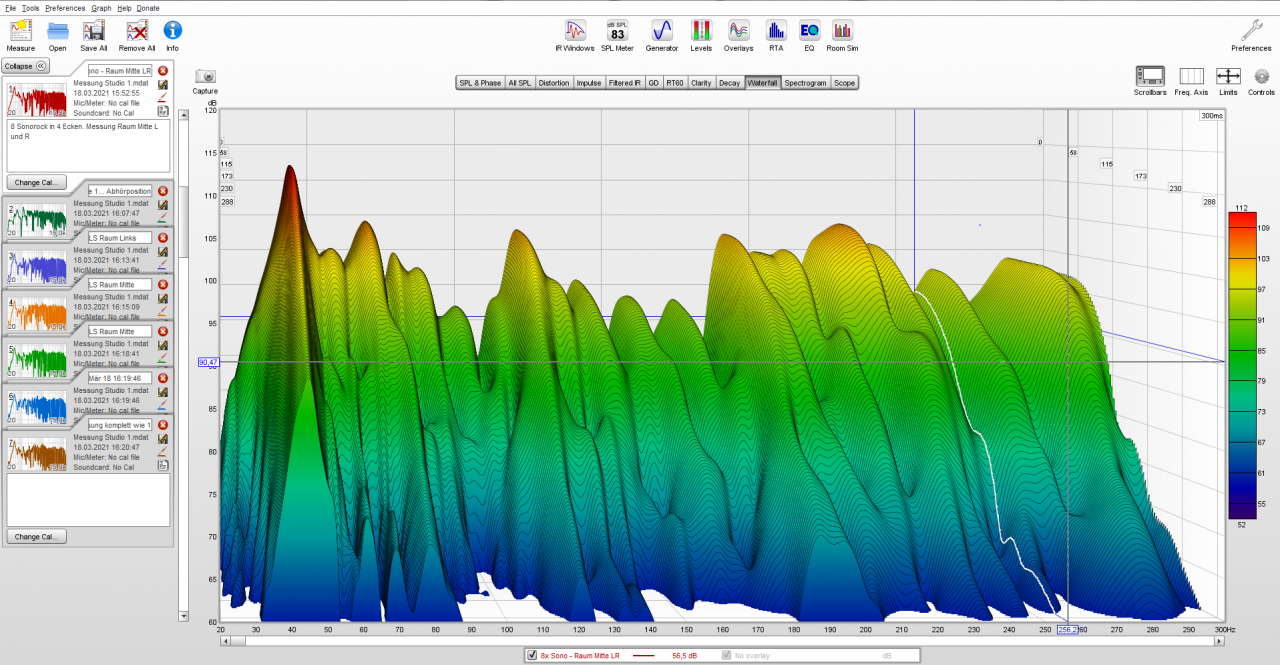The height and width of the screenshot is (665, 1280).
Task: Remove all measurements with Remove All
Action: (x=137, y=34)
